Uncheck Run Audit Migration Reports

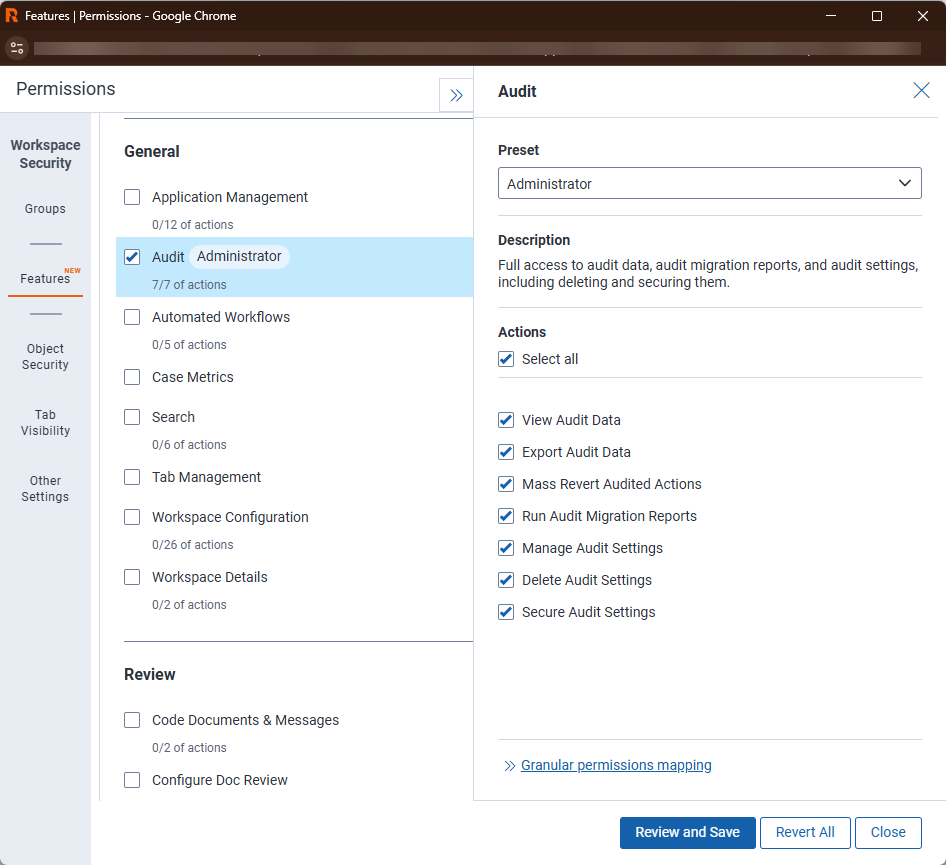pos(506,516)
